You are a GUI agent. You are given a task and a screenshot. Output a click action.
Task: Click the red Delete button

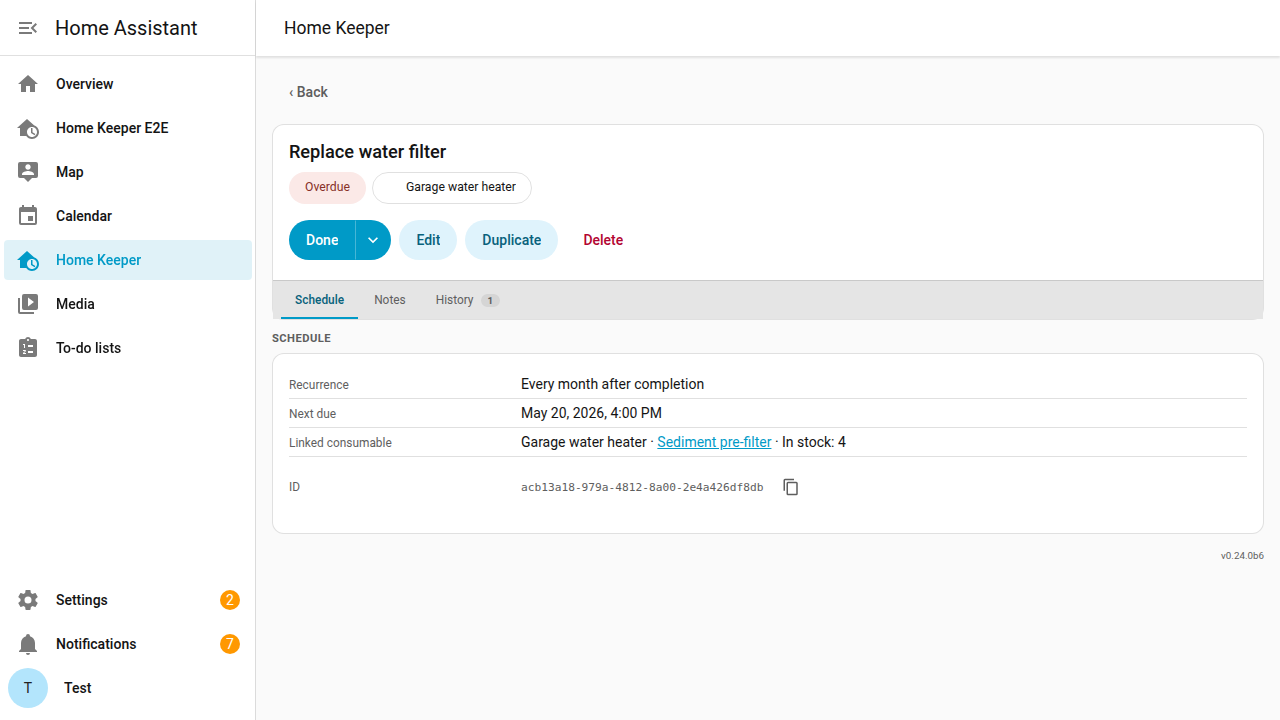[603, 240]
